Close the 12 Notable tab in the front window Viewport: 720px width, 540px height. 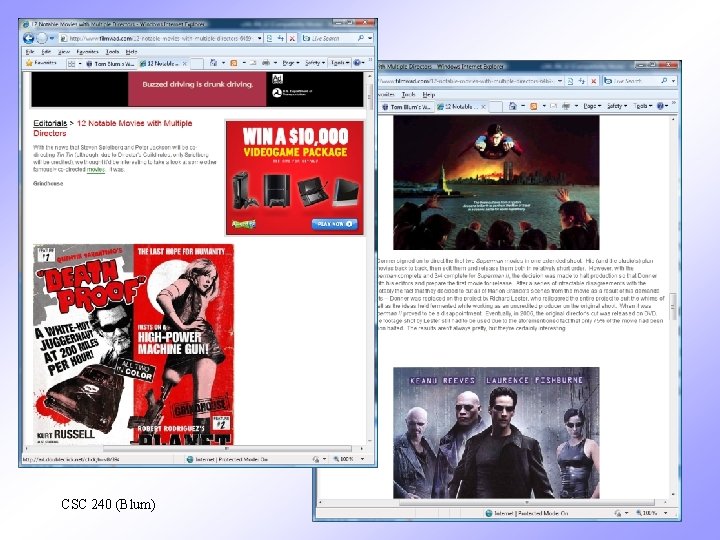click(185, 64)
